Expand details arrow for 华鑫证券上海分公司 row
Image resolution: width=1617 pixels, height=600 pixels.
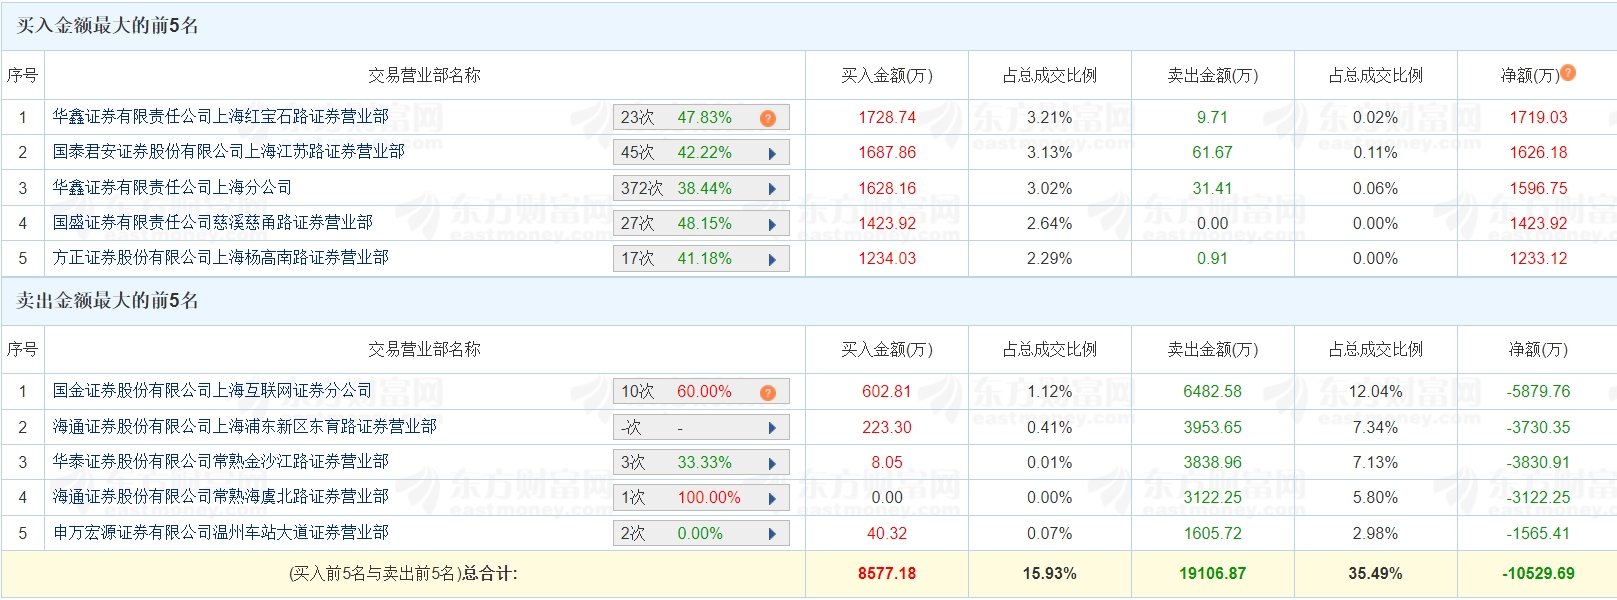coord(772,188)
